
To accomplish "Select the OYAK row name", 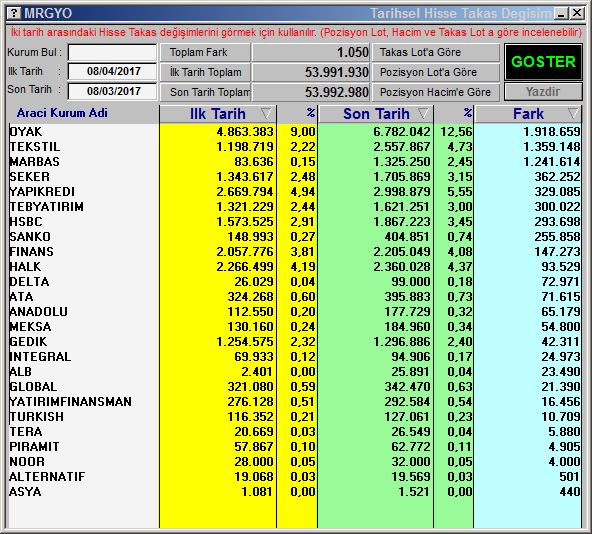I will click(x=26, y=131).
